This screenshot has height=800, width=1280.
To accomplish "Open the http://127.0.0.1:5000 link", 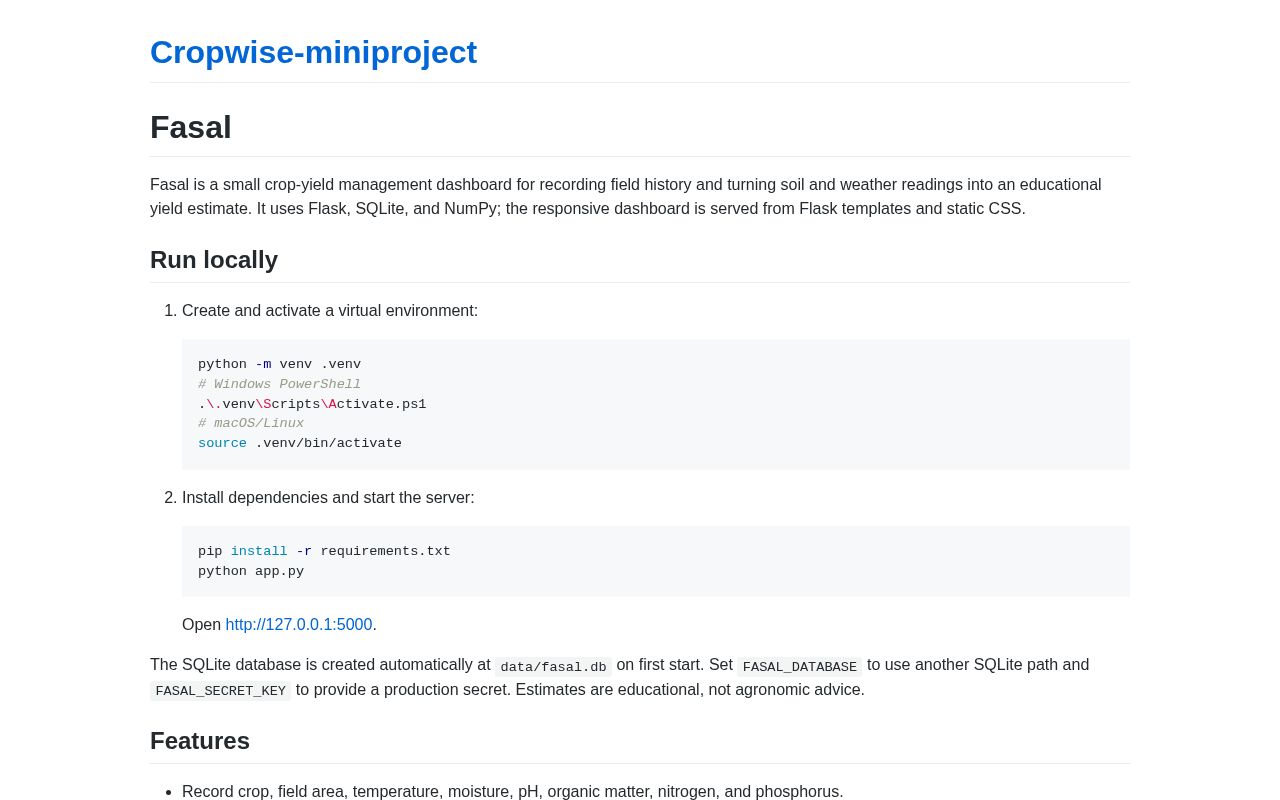I will pos(299,624).
